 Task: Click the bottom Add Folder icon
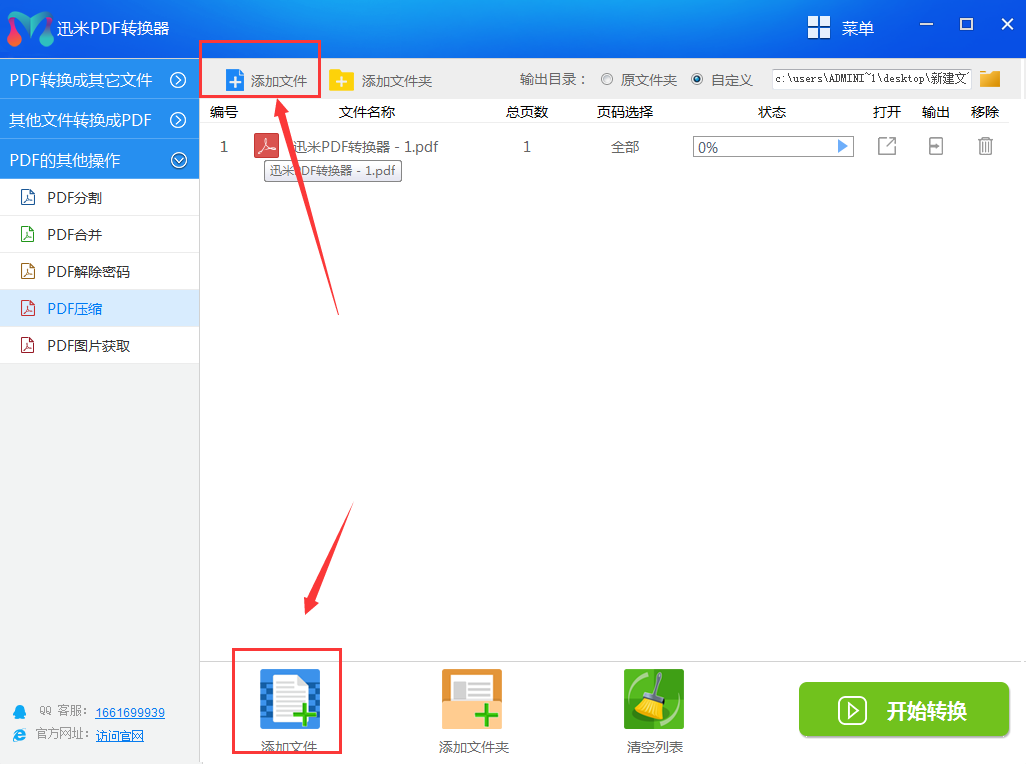tap(472, 699)
